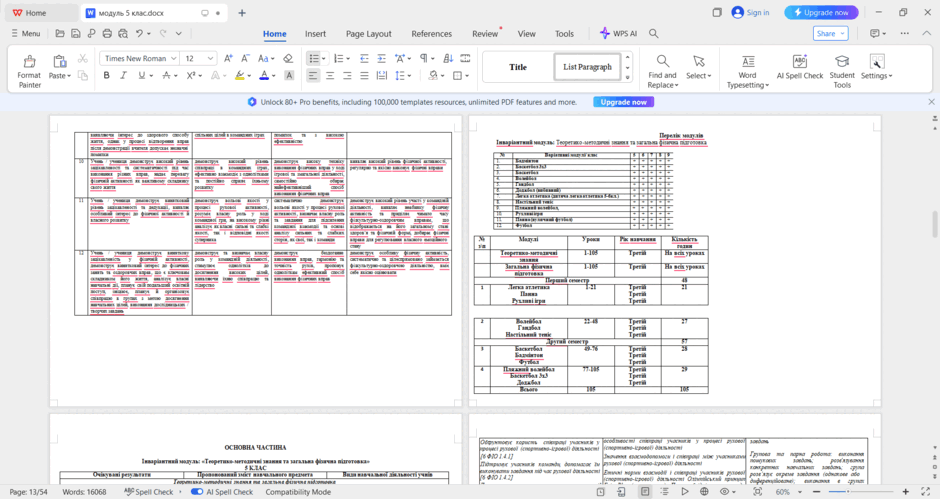Click the Upgrade now banner button
This screenshot has width=940, height=499.
click(x=623, y=102)
